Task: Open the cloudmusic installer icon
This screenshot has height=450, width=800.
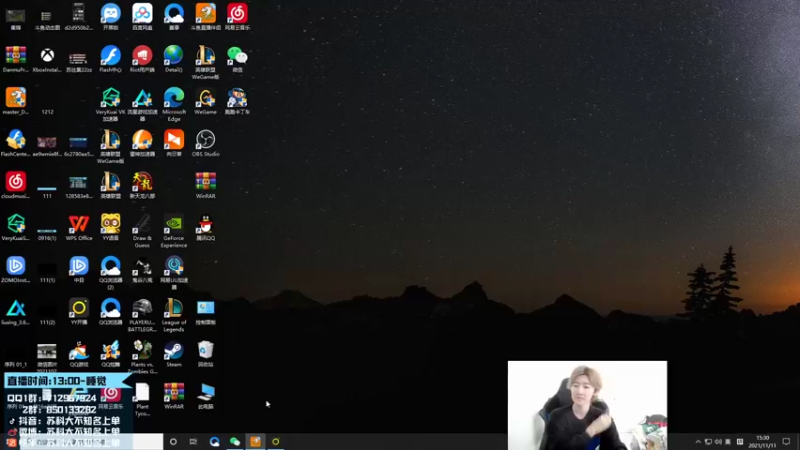Action: click(x=16, y=185)
